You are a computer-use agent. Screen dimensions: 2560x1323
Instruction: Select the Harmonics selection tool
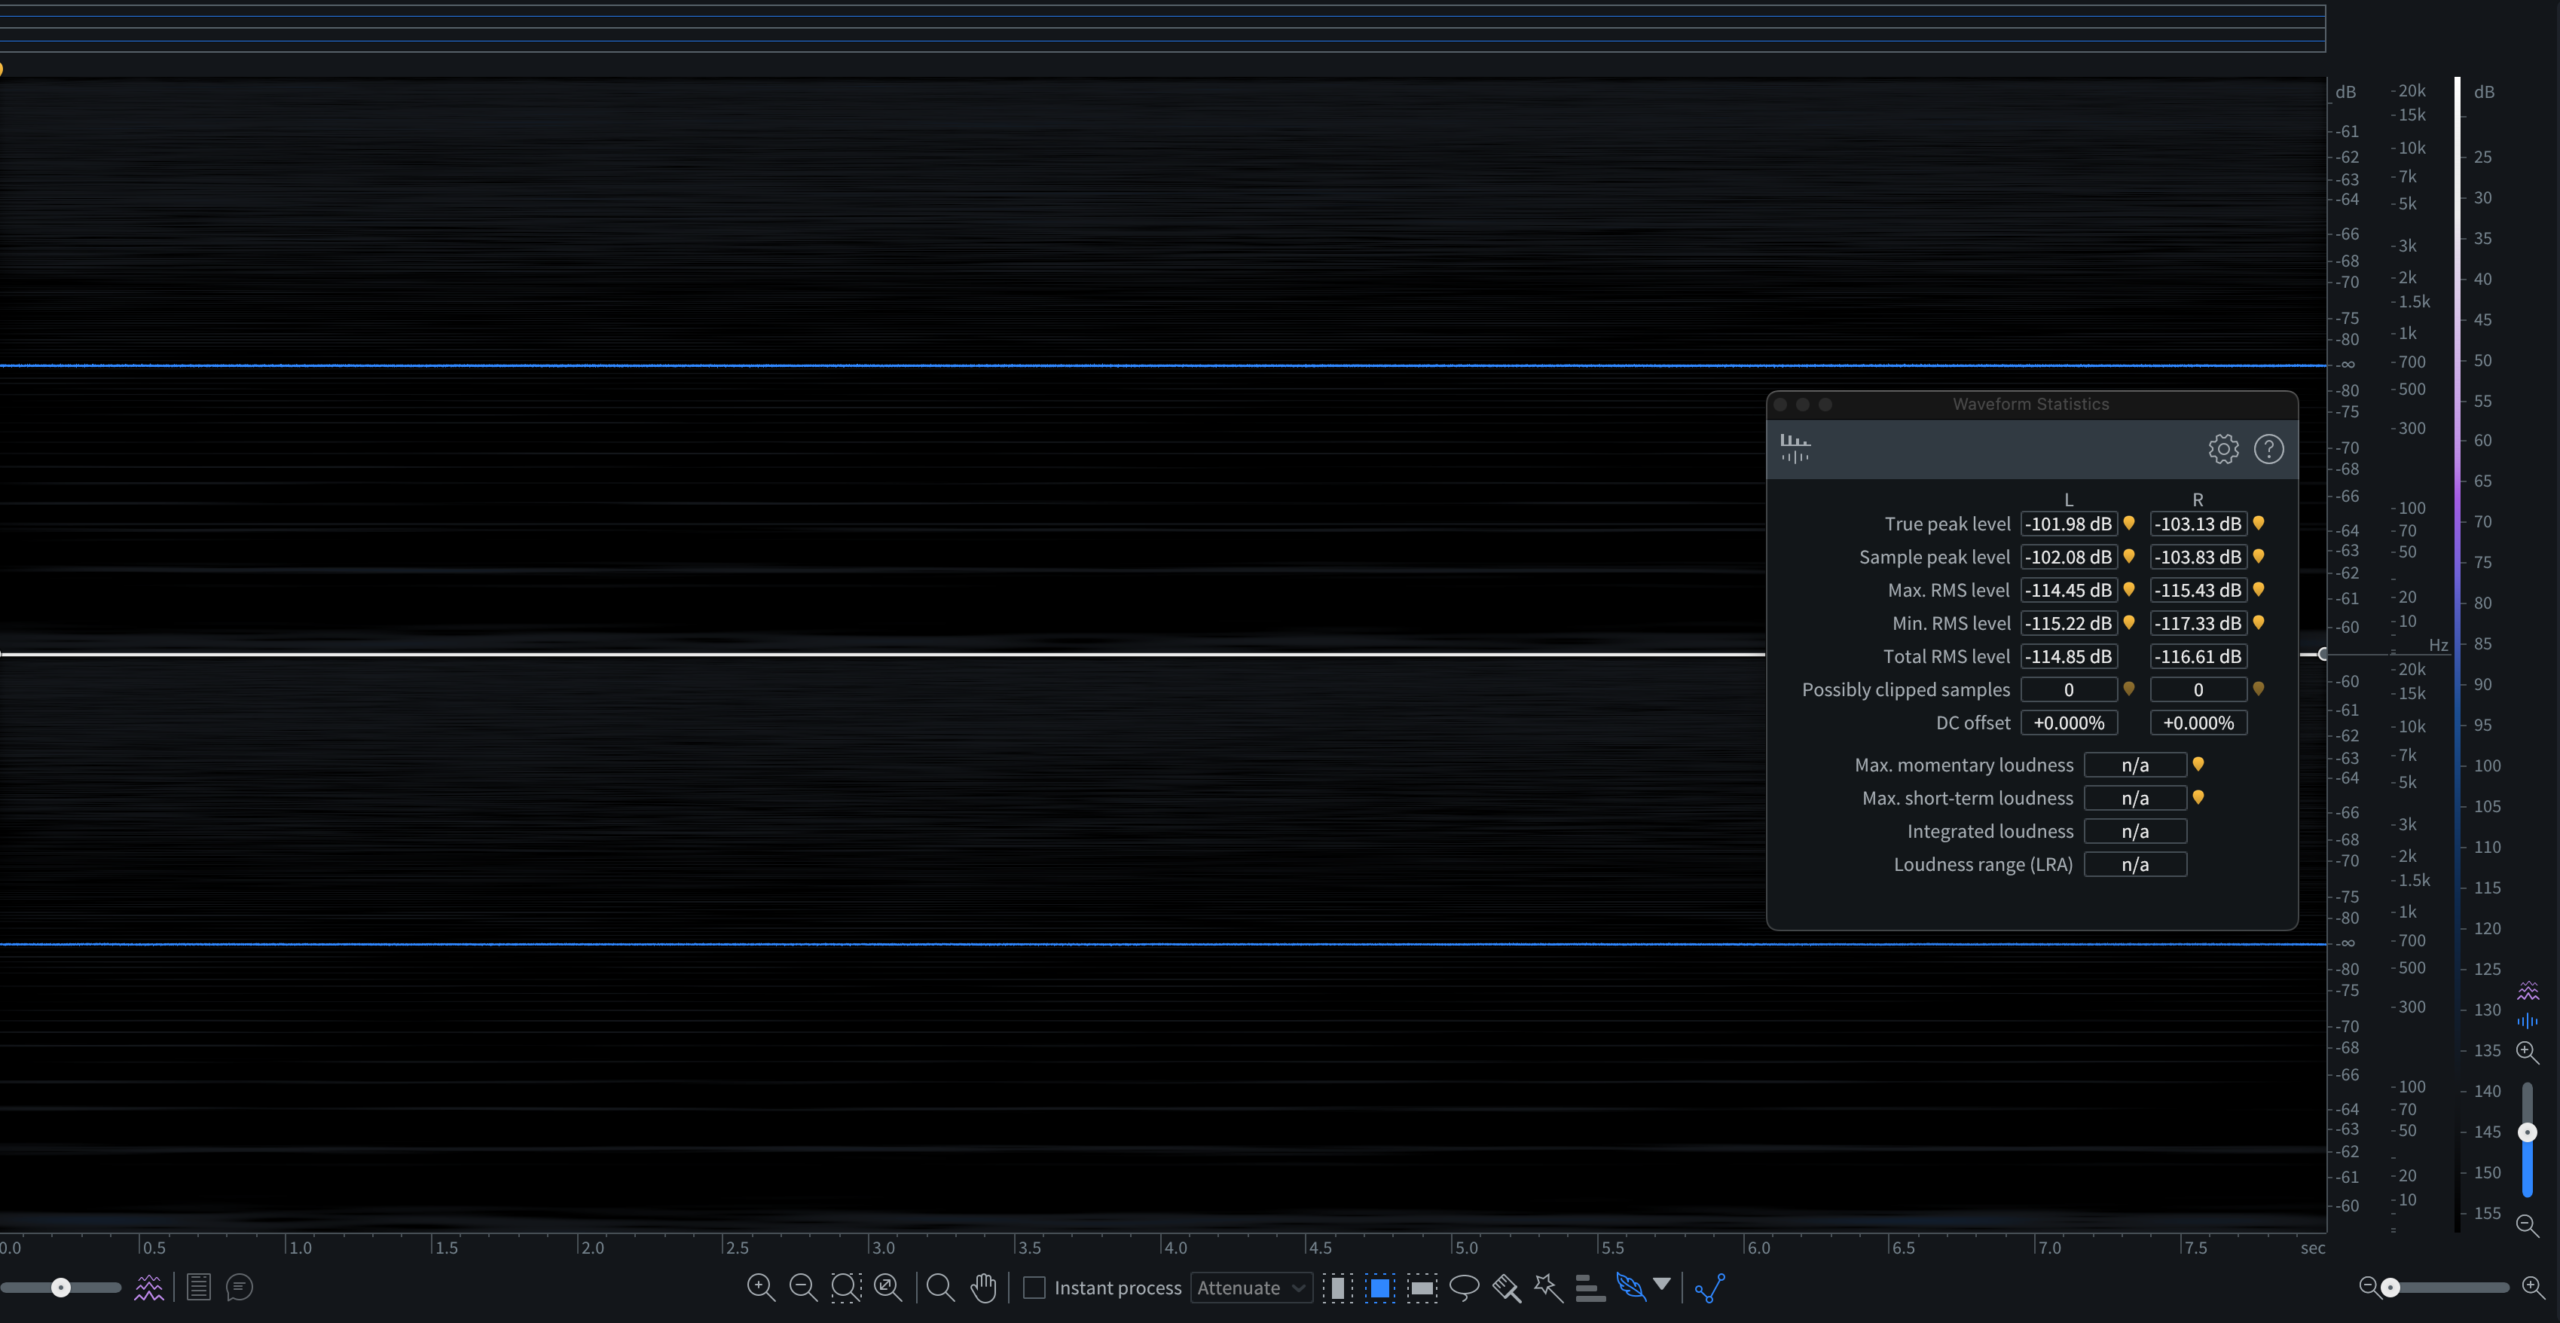pos(1589,1287)
